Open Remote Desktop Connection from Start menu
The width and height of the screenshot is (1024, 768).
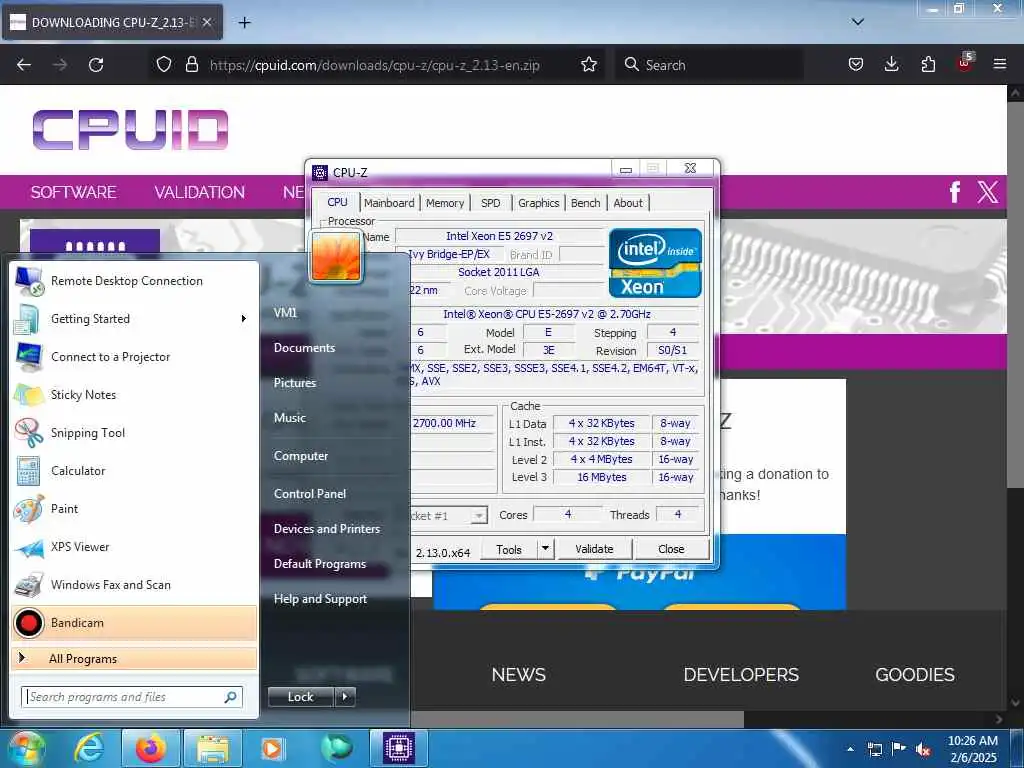point(134,281)
